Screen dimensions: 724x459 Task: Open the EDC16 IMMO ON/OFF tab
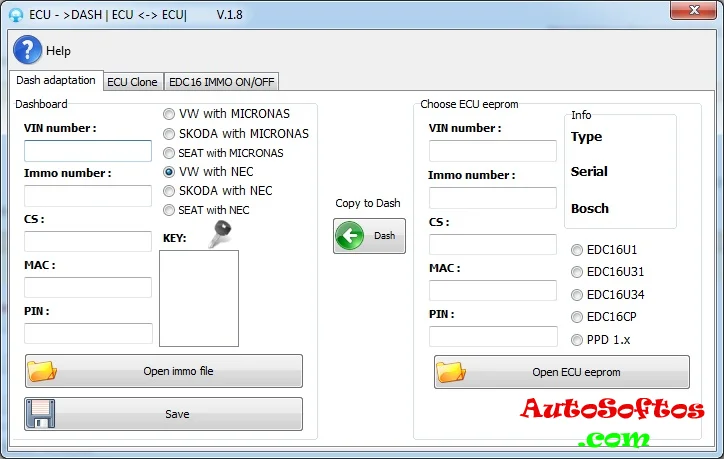pos(222,82)
